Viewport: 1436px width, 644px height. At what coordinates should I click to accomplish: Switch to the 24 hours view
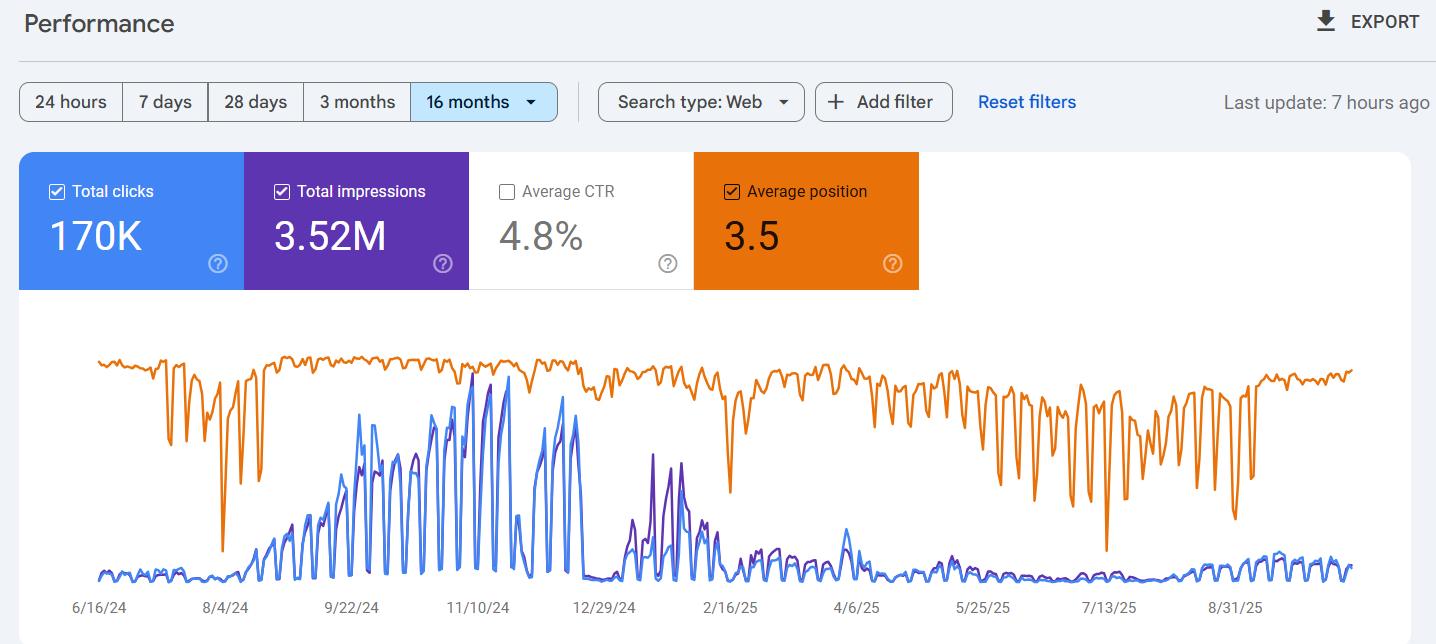pos(70,101)
